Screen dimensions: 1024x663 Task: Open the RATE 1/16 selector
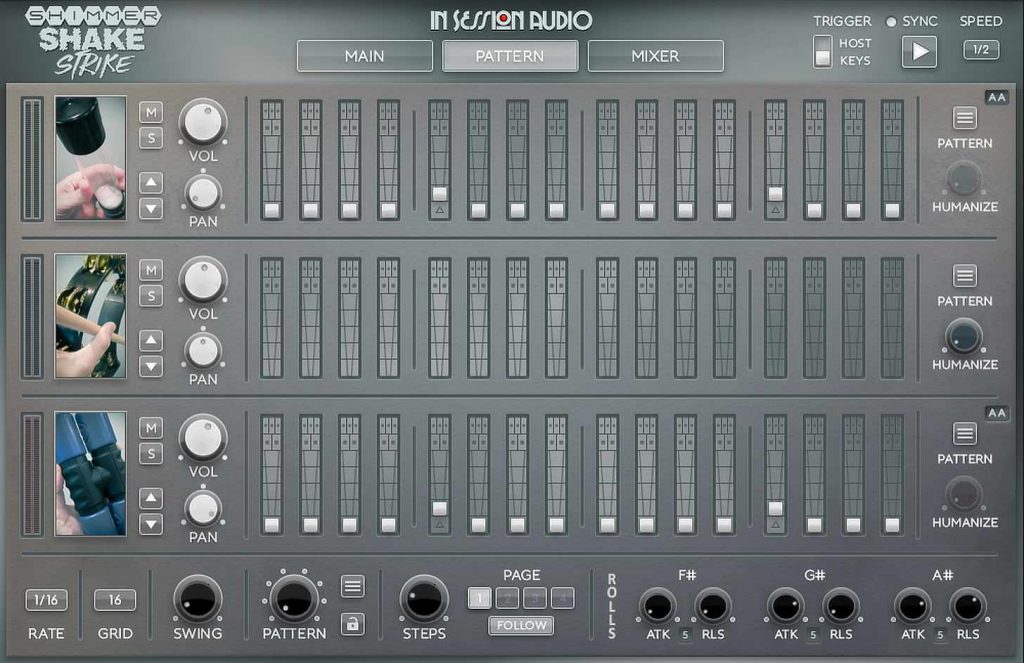pyautogui.click(x=44, y=601)
